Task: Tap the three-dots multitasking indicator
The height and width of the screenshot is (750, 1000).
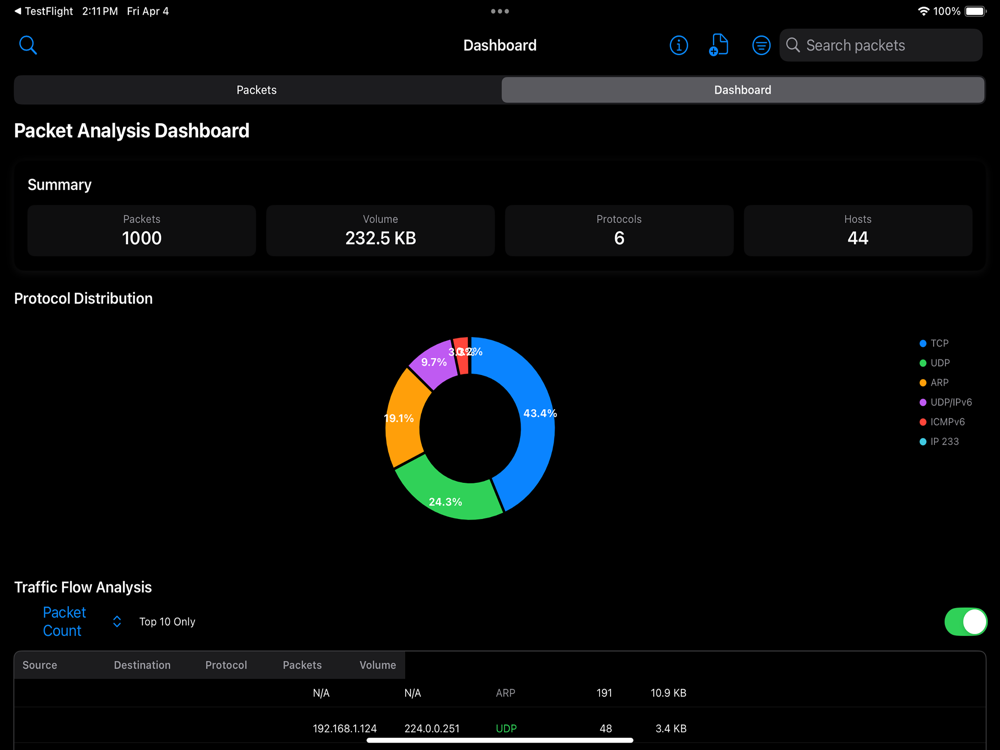Action: pos(500,11)
